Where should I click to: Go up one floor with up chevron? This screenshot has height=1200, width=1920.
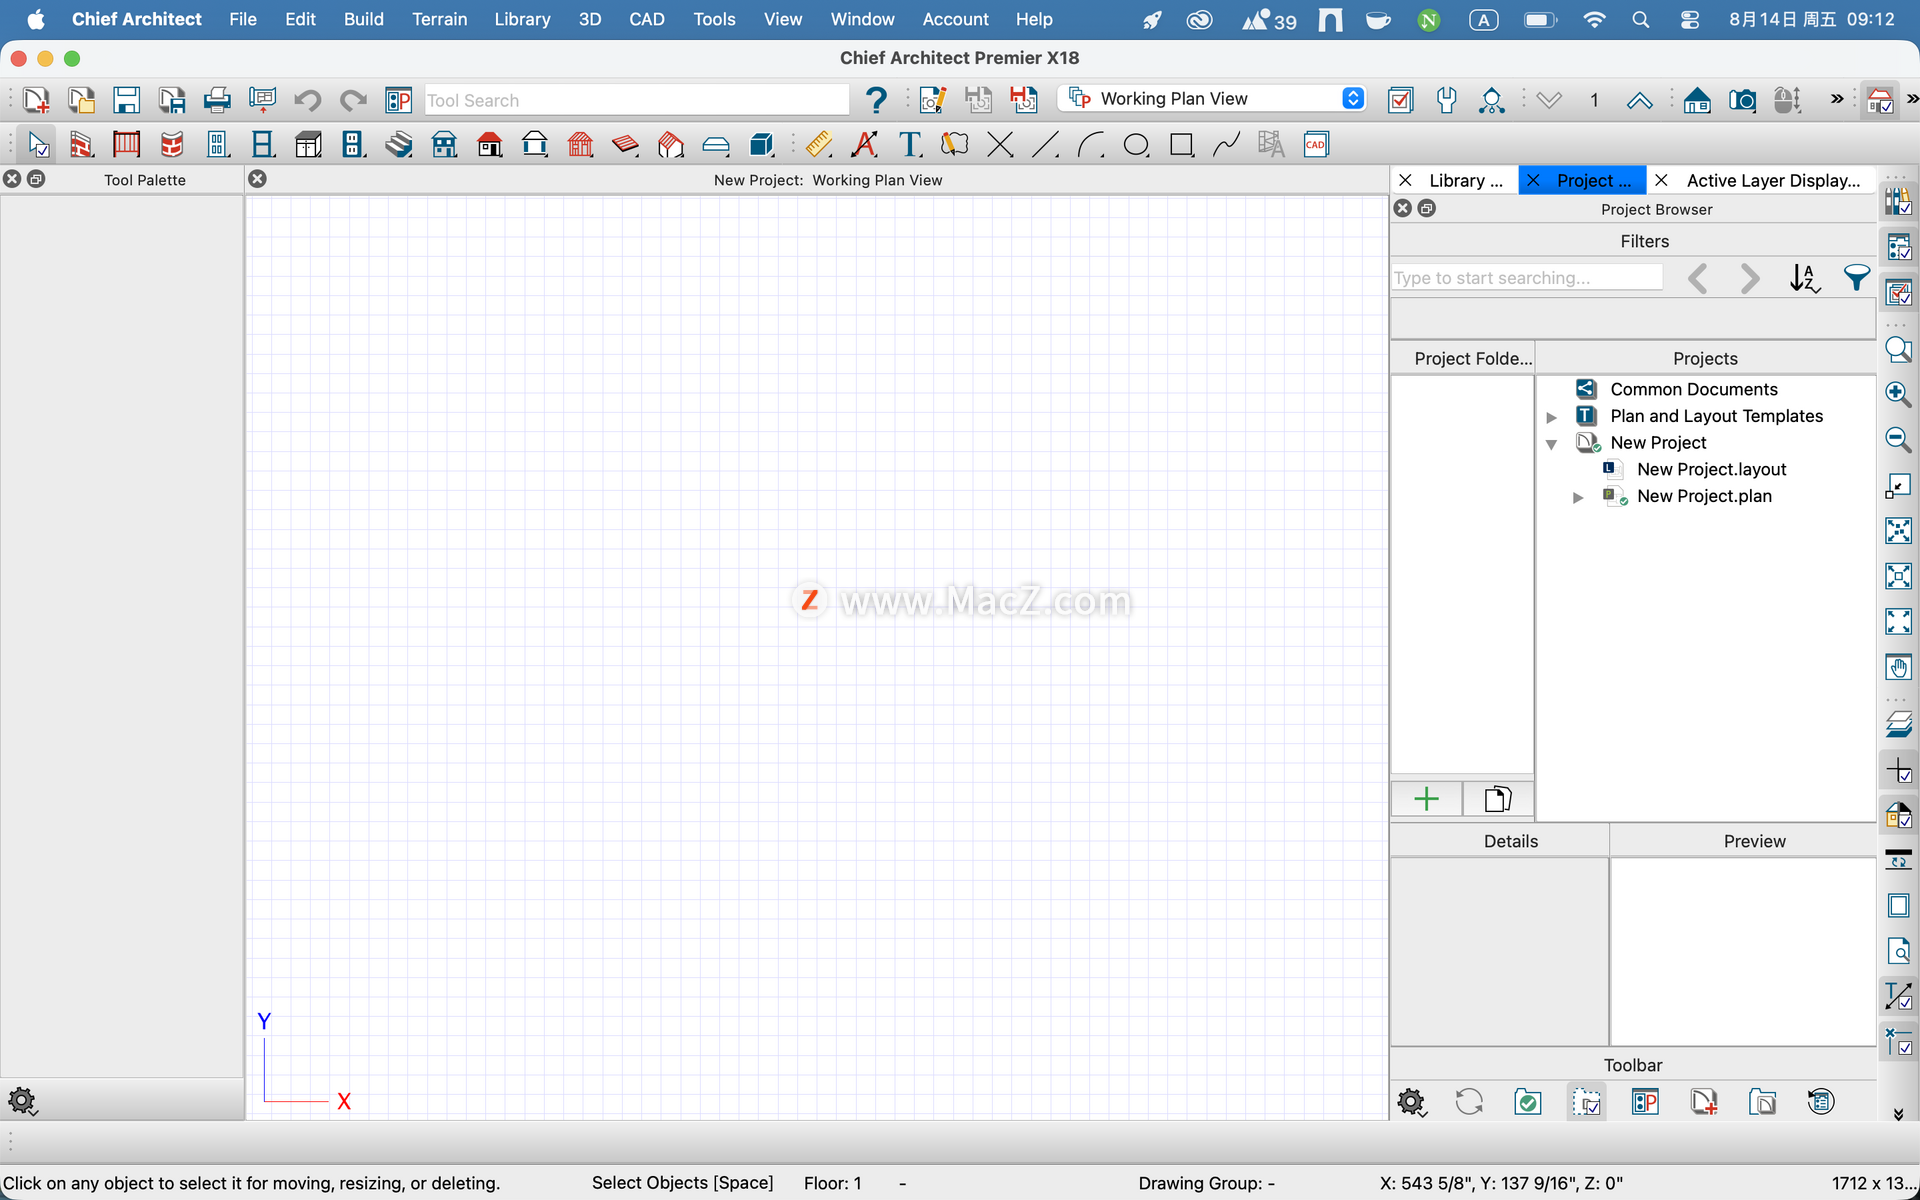1639,100
